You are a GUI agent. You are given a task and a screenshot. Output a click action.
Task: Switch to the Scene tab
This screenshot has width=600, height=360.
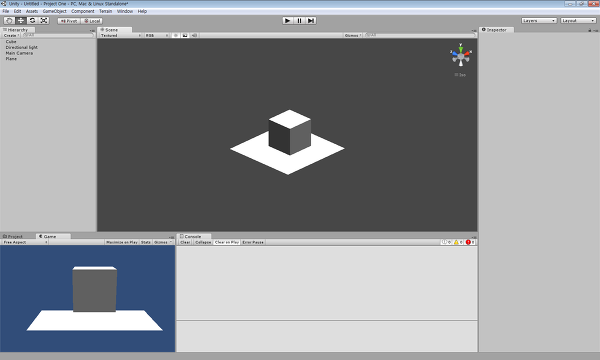point(114,30)
